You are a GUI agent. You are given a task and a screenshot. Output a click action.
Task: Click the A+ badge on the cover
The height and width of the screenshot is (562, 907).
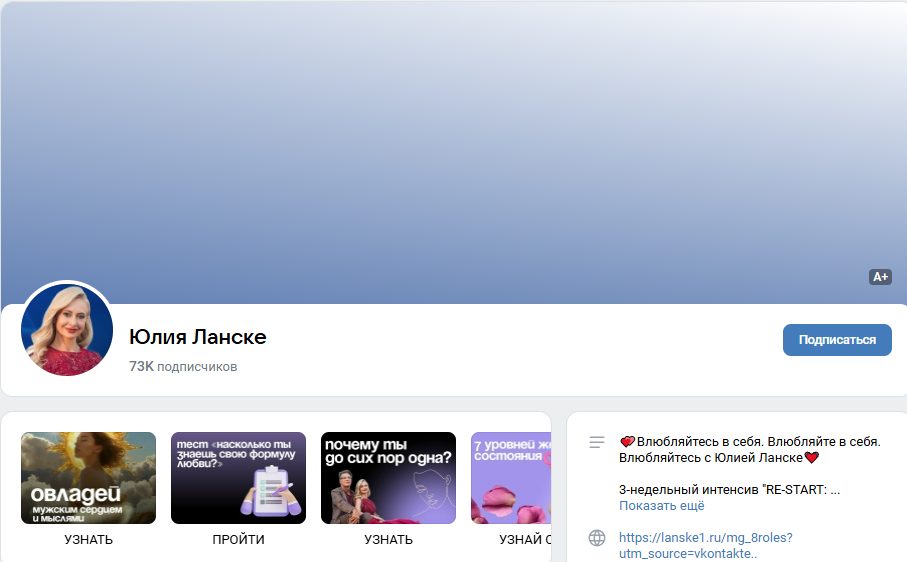(x=880, y=277)
